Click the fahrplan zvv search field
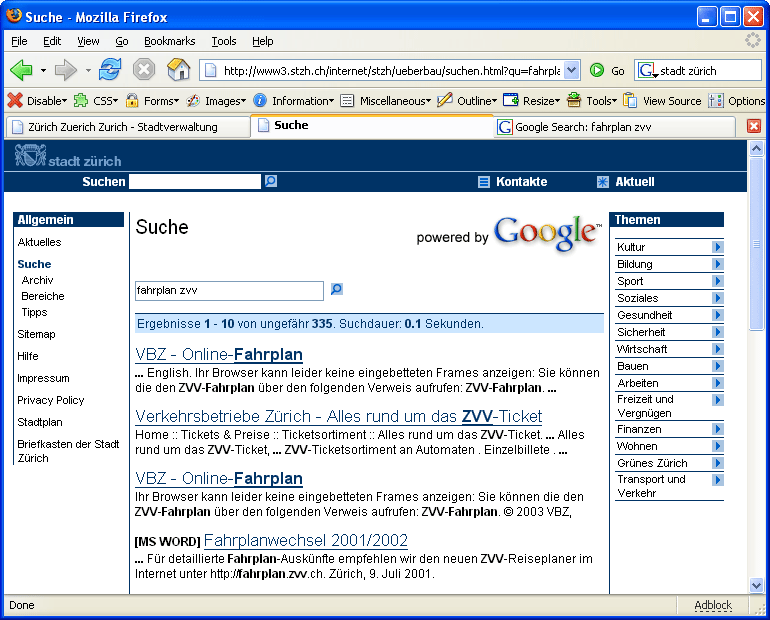Viewport: 770px width, 620px height. pyautogui.click(x=229, y=291)
